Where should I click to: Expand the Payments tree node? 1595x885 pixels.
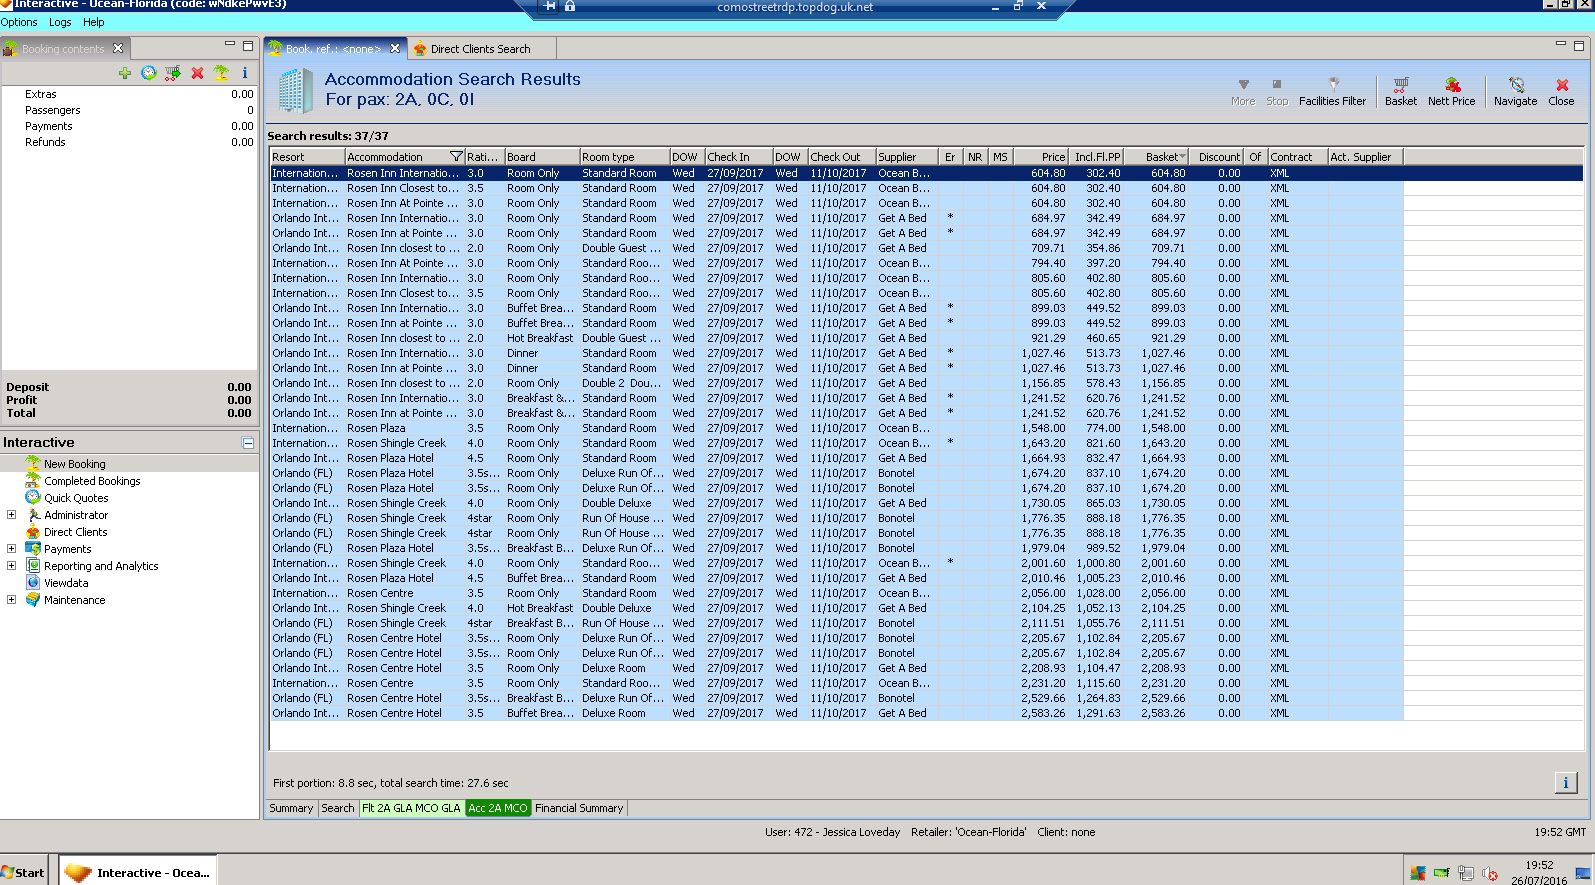click(12, 549)
